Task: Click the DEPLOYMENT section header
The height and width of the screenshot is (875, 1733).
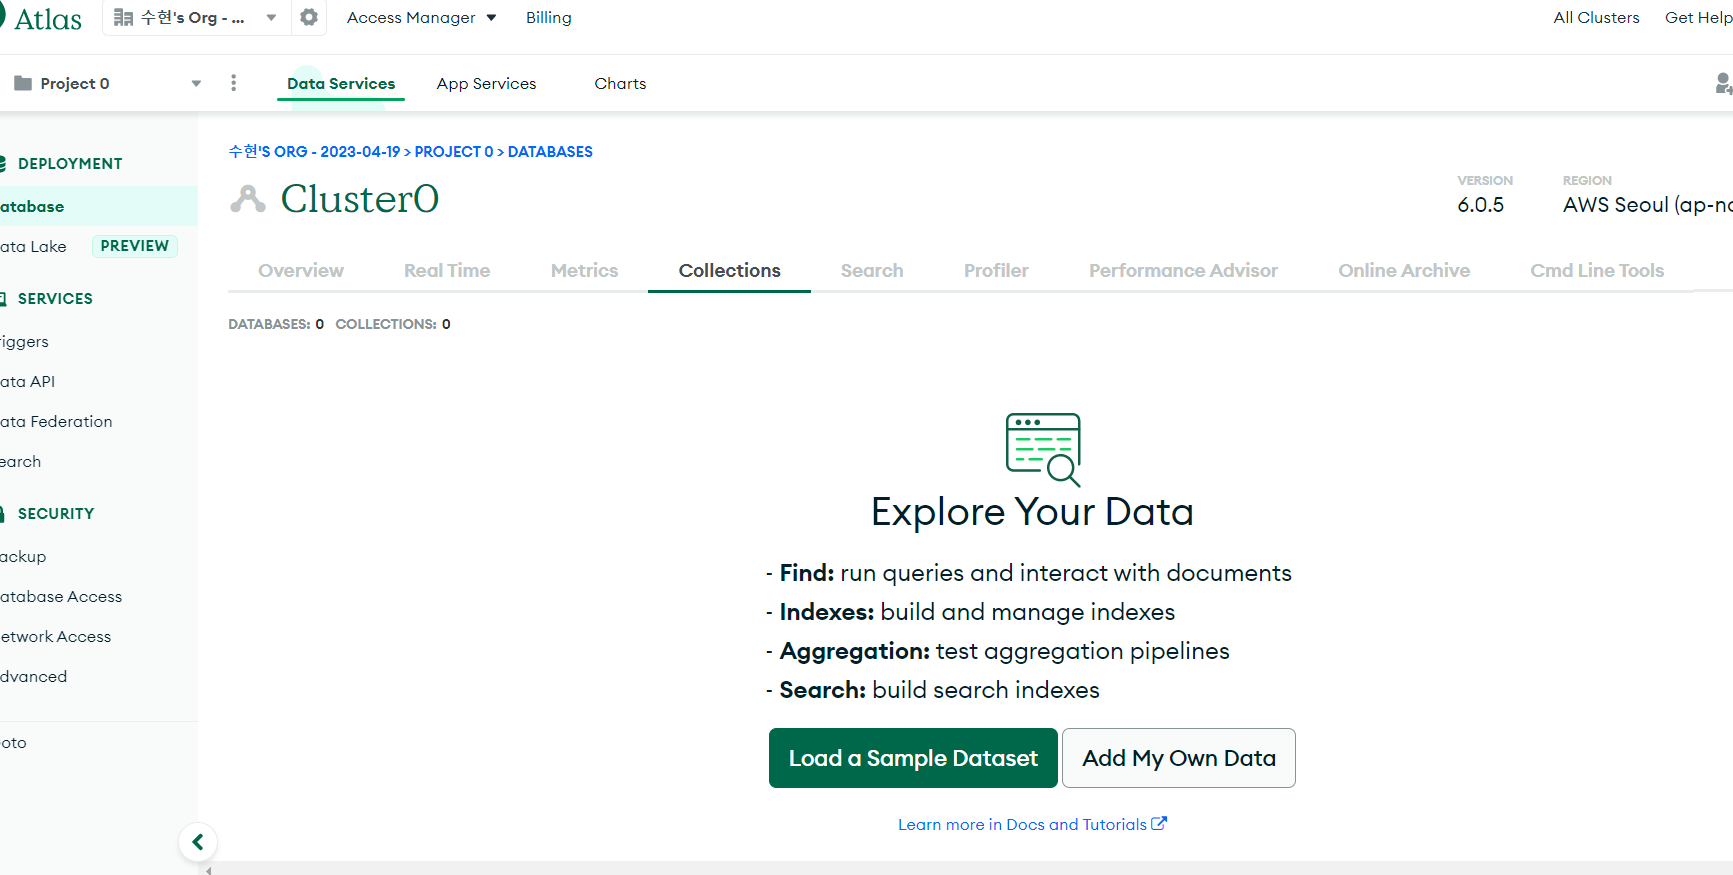Action: coord(69,163)
